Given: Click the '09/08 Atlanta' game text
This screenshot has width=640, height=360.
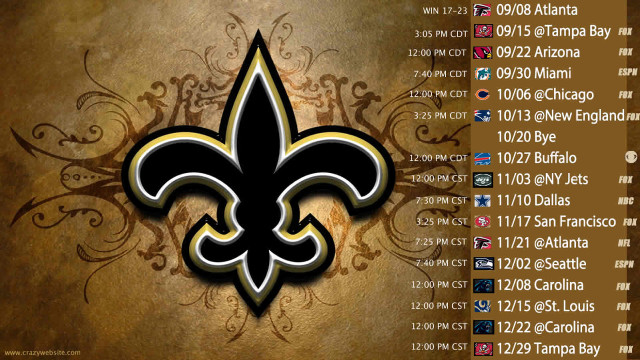Looking at the screenshot, I should [537, 10].
